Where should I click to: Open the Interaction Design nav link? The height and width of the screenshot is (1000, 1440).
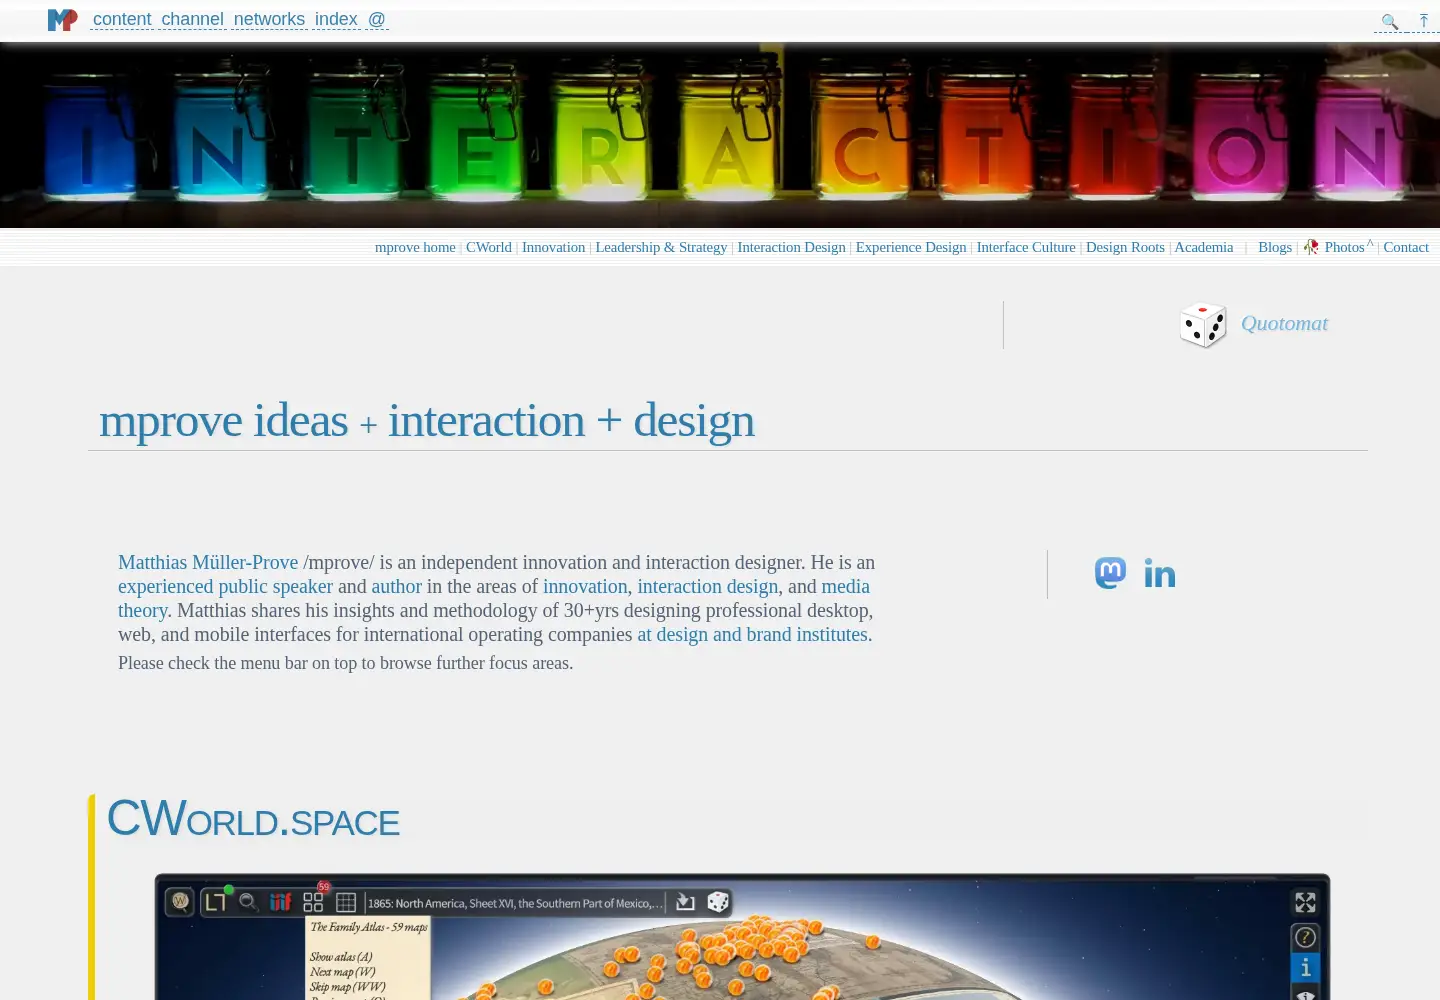click(791, 247)
